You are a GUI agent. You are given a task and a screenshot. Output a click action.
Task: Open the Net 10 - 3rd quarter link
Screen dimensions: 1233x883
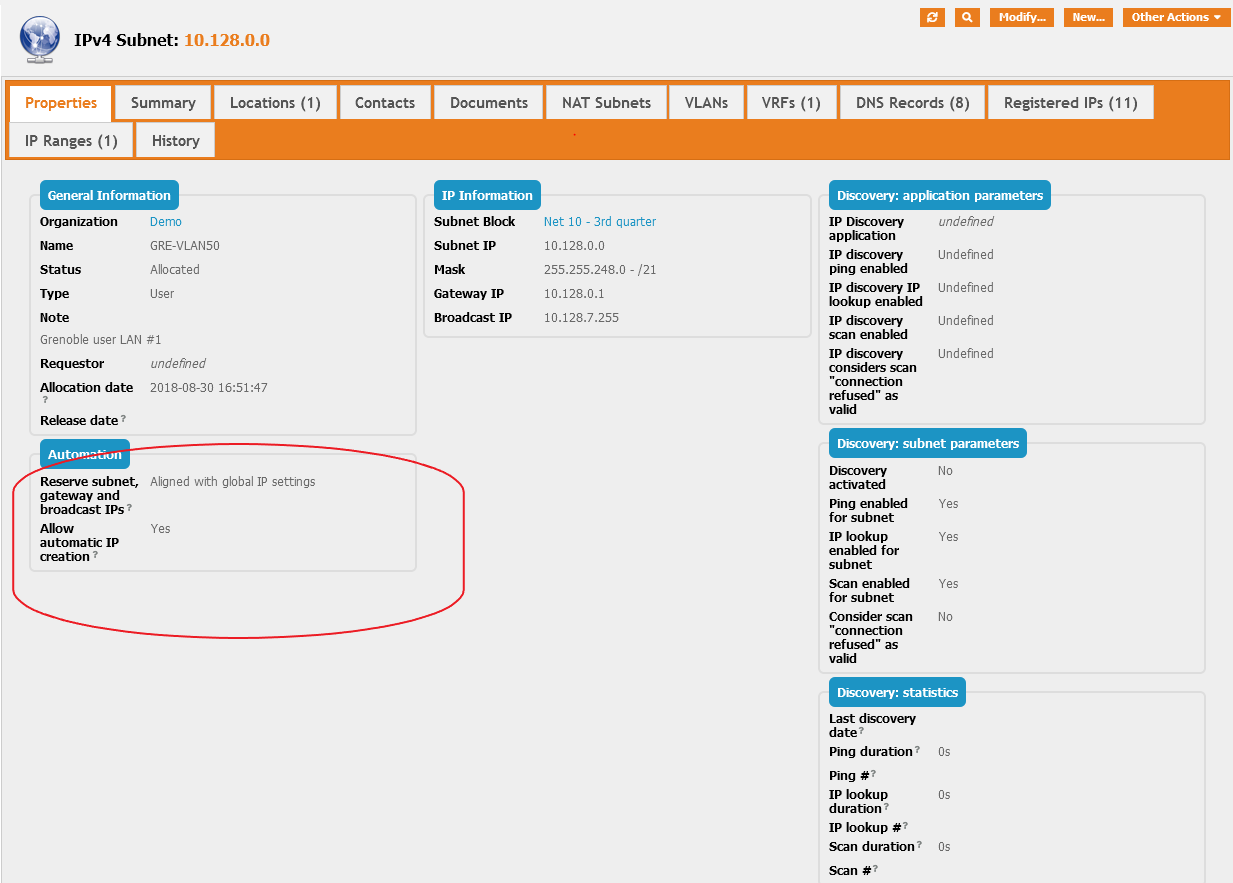pos(600,222)
